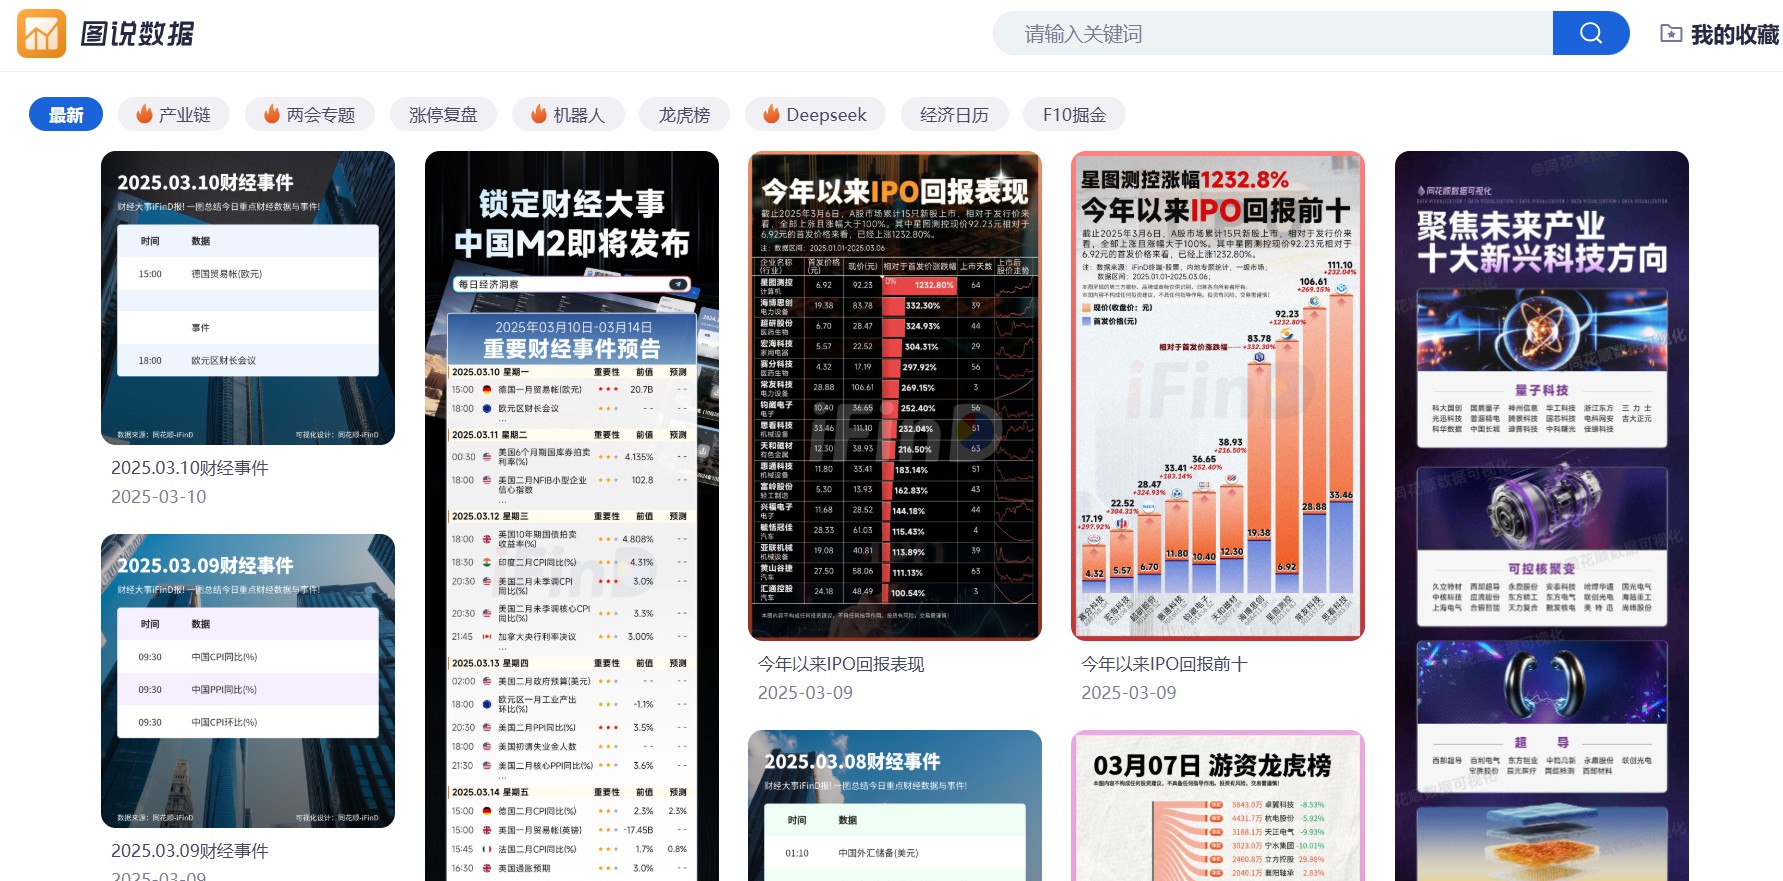Open the 2025.03.08财经事件 thumbnail image
Viewport: 1783px width, 881px height.
[x=895, y=806]
